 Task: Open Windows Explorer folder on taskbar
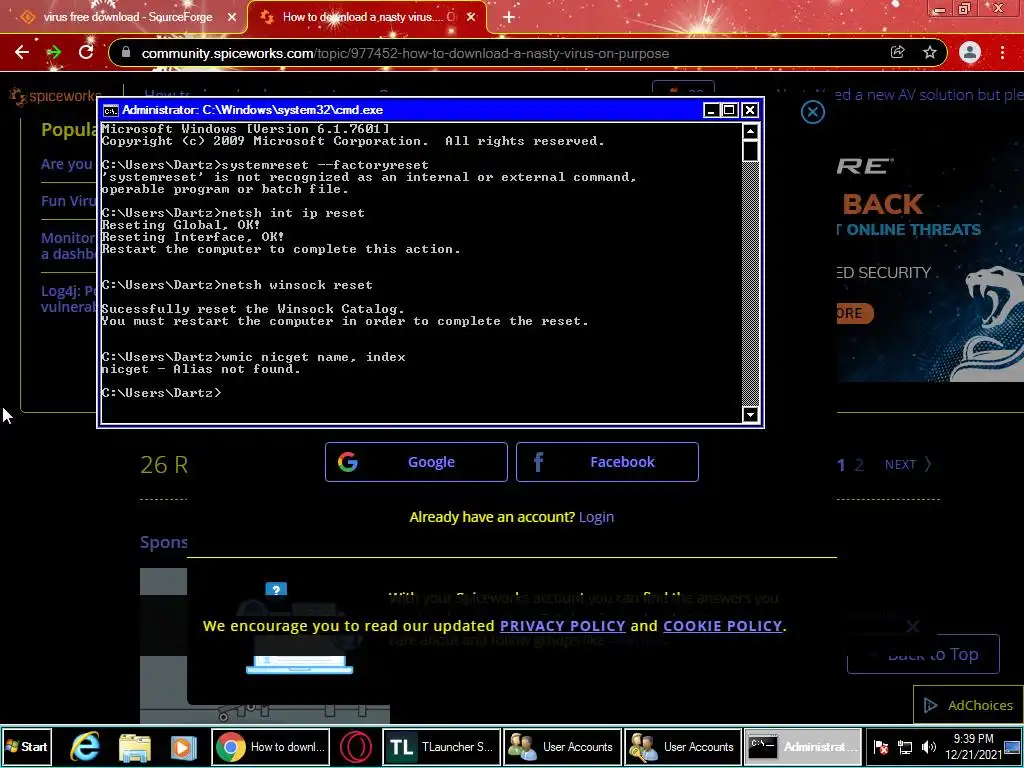[135, 746]
